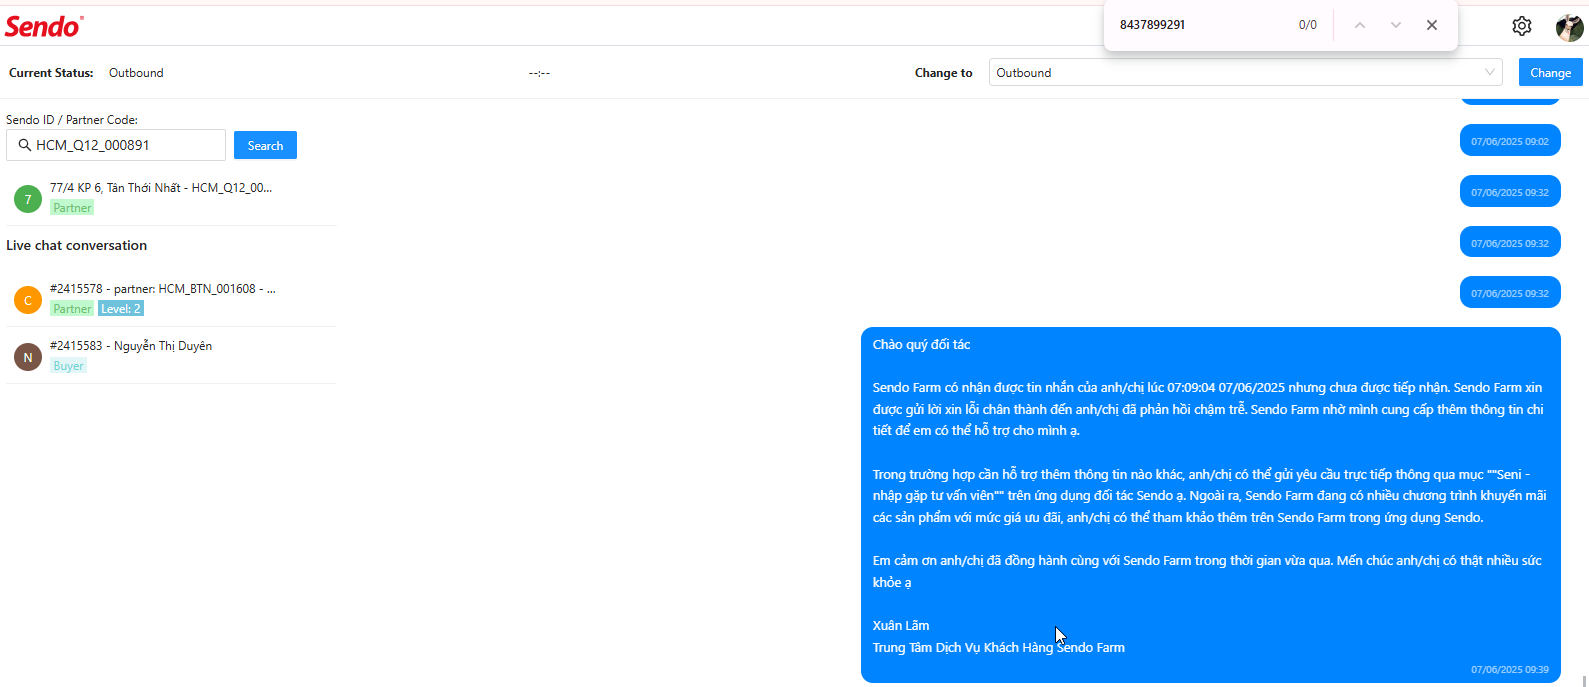The image size is (1589, 687).
Task: Click the find bar text 8437899291
Action: 1152,25
